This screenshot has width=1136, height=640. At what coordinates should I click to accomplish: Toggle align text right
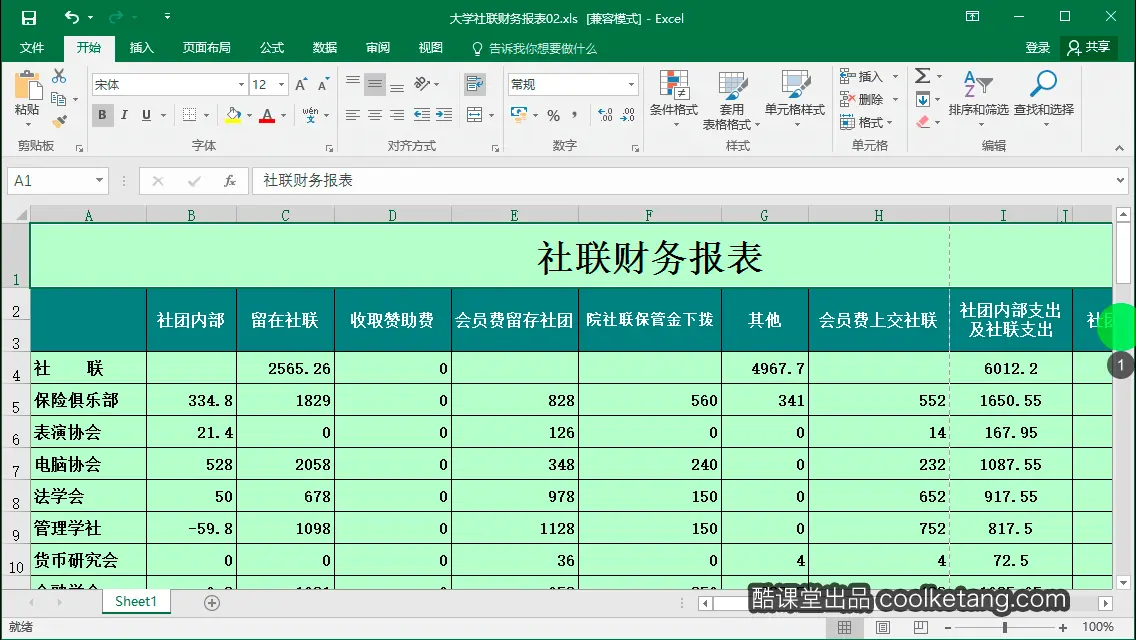pos(397,115)
